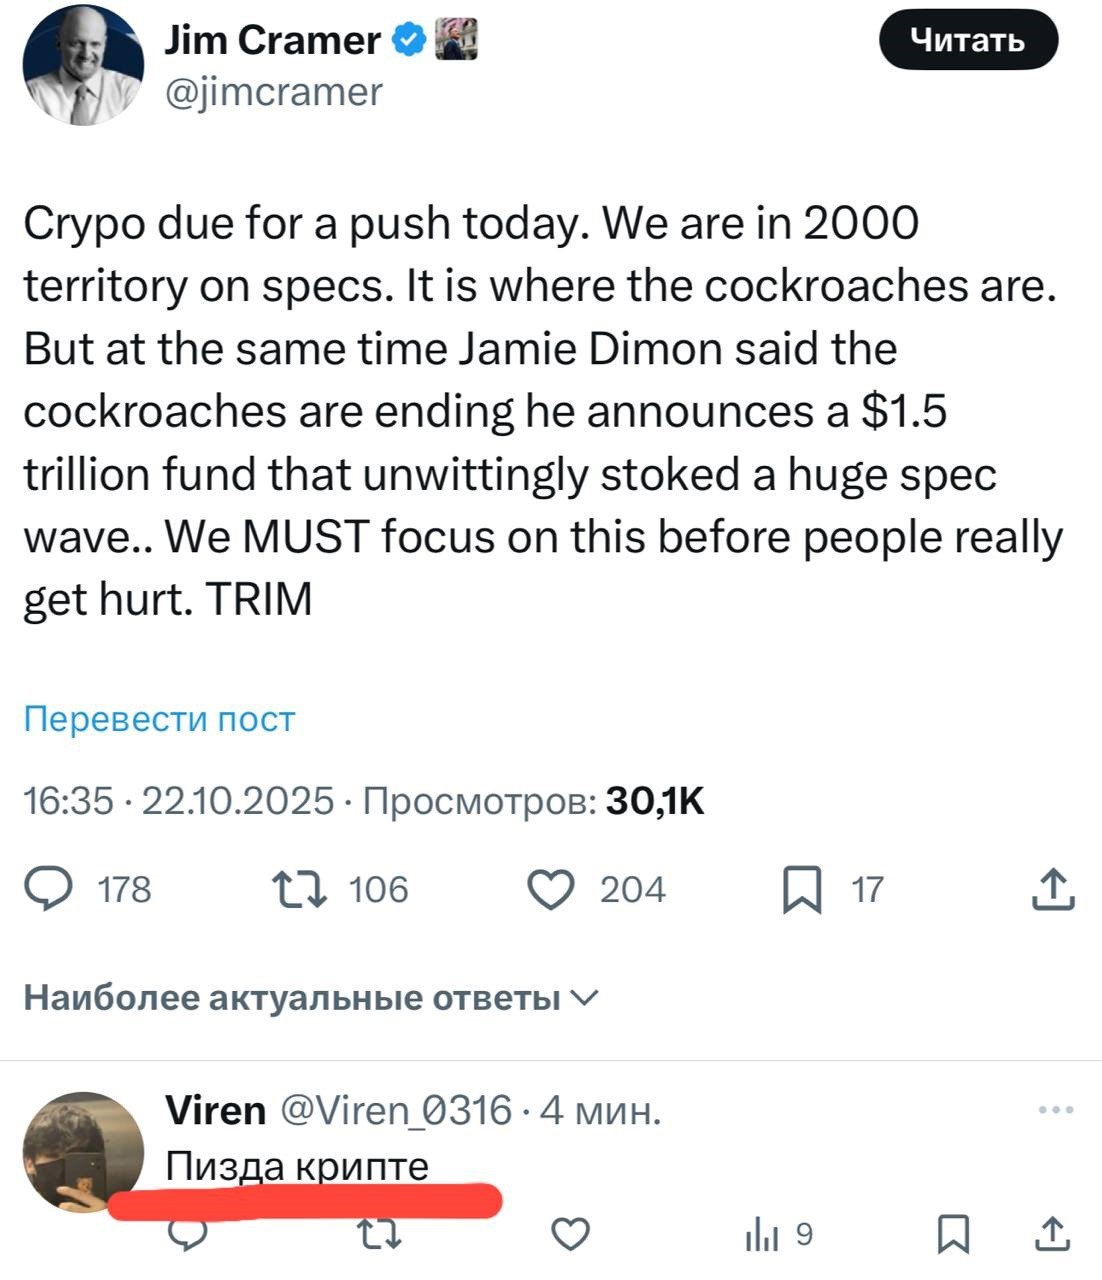
Task: Open the three-dot menu on Viren's reply
Action: point(1056,1110)
